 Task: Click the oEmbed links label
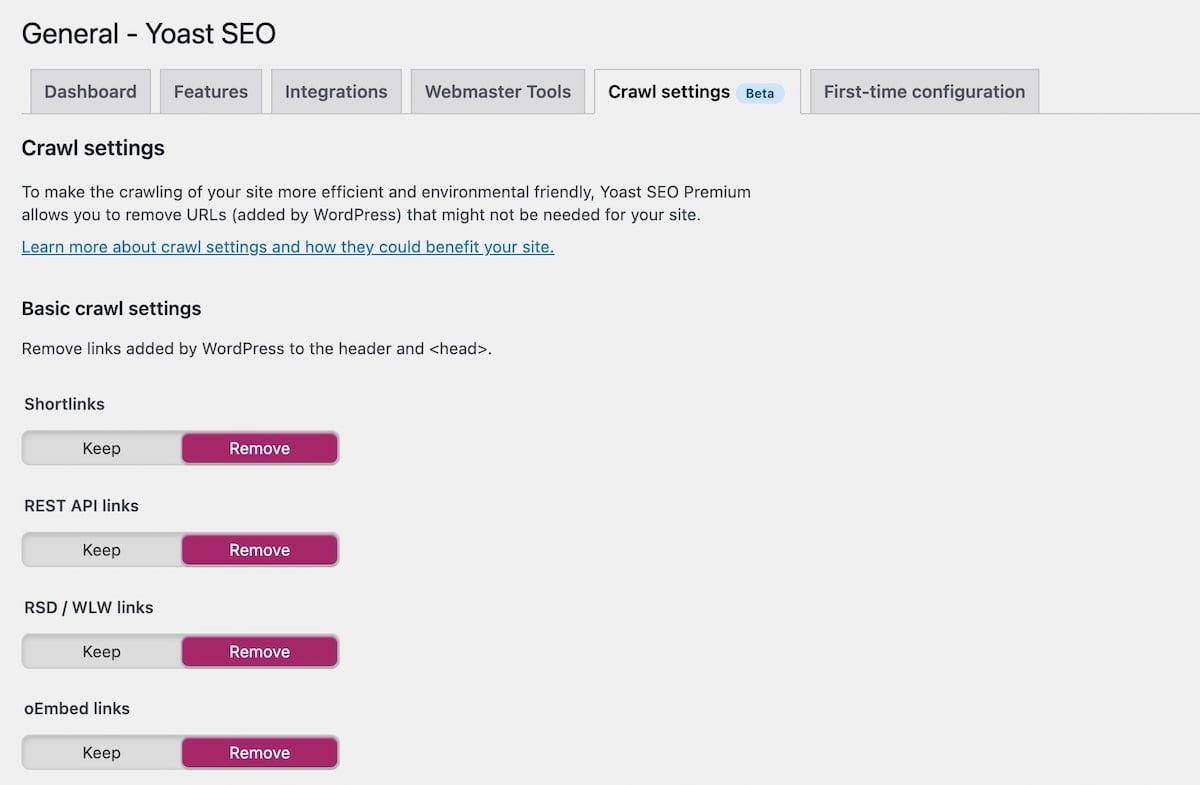point(77,708)
